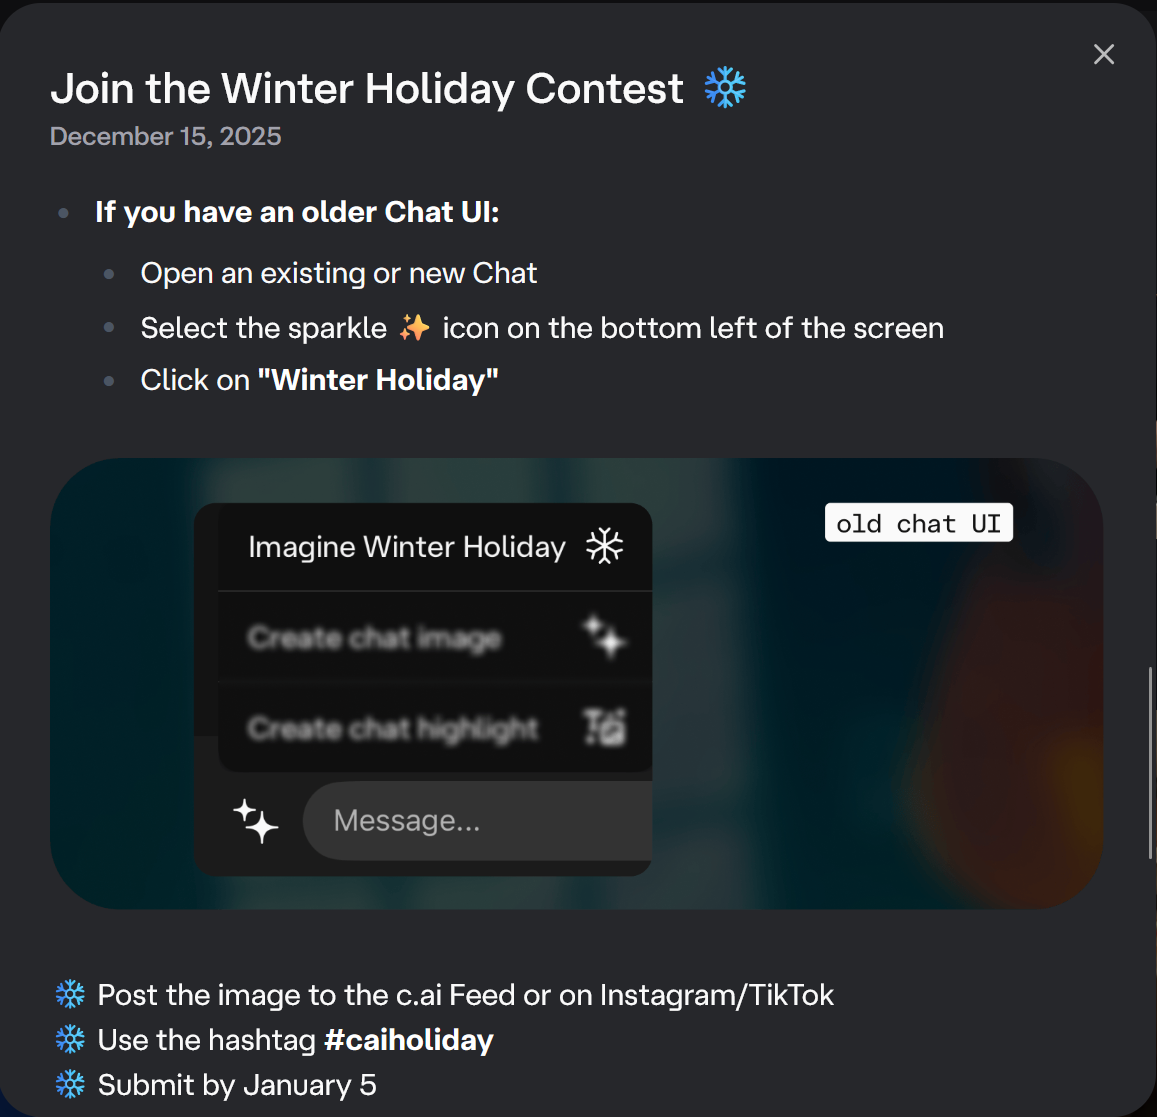
Task: Click the sparkle icon beside Create chat image
Action: (604, 637)
